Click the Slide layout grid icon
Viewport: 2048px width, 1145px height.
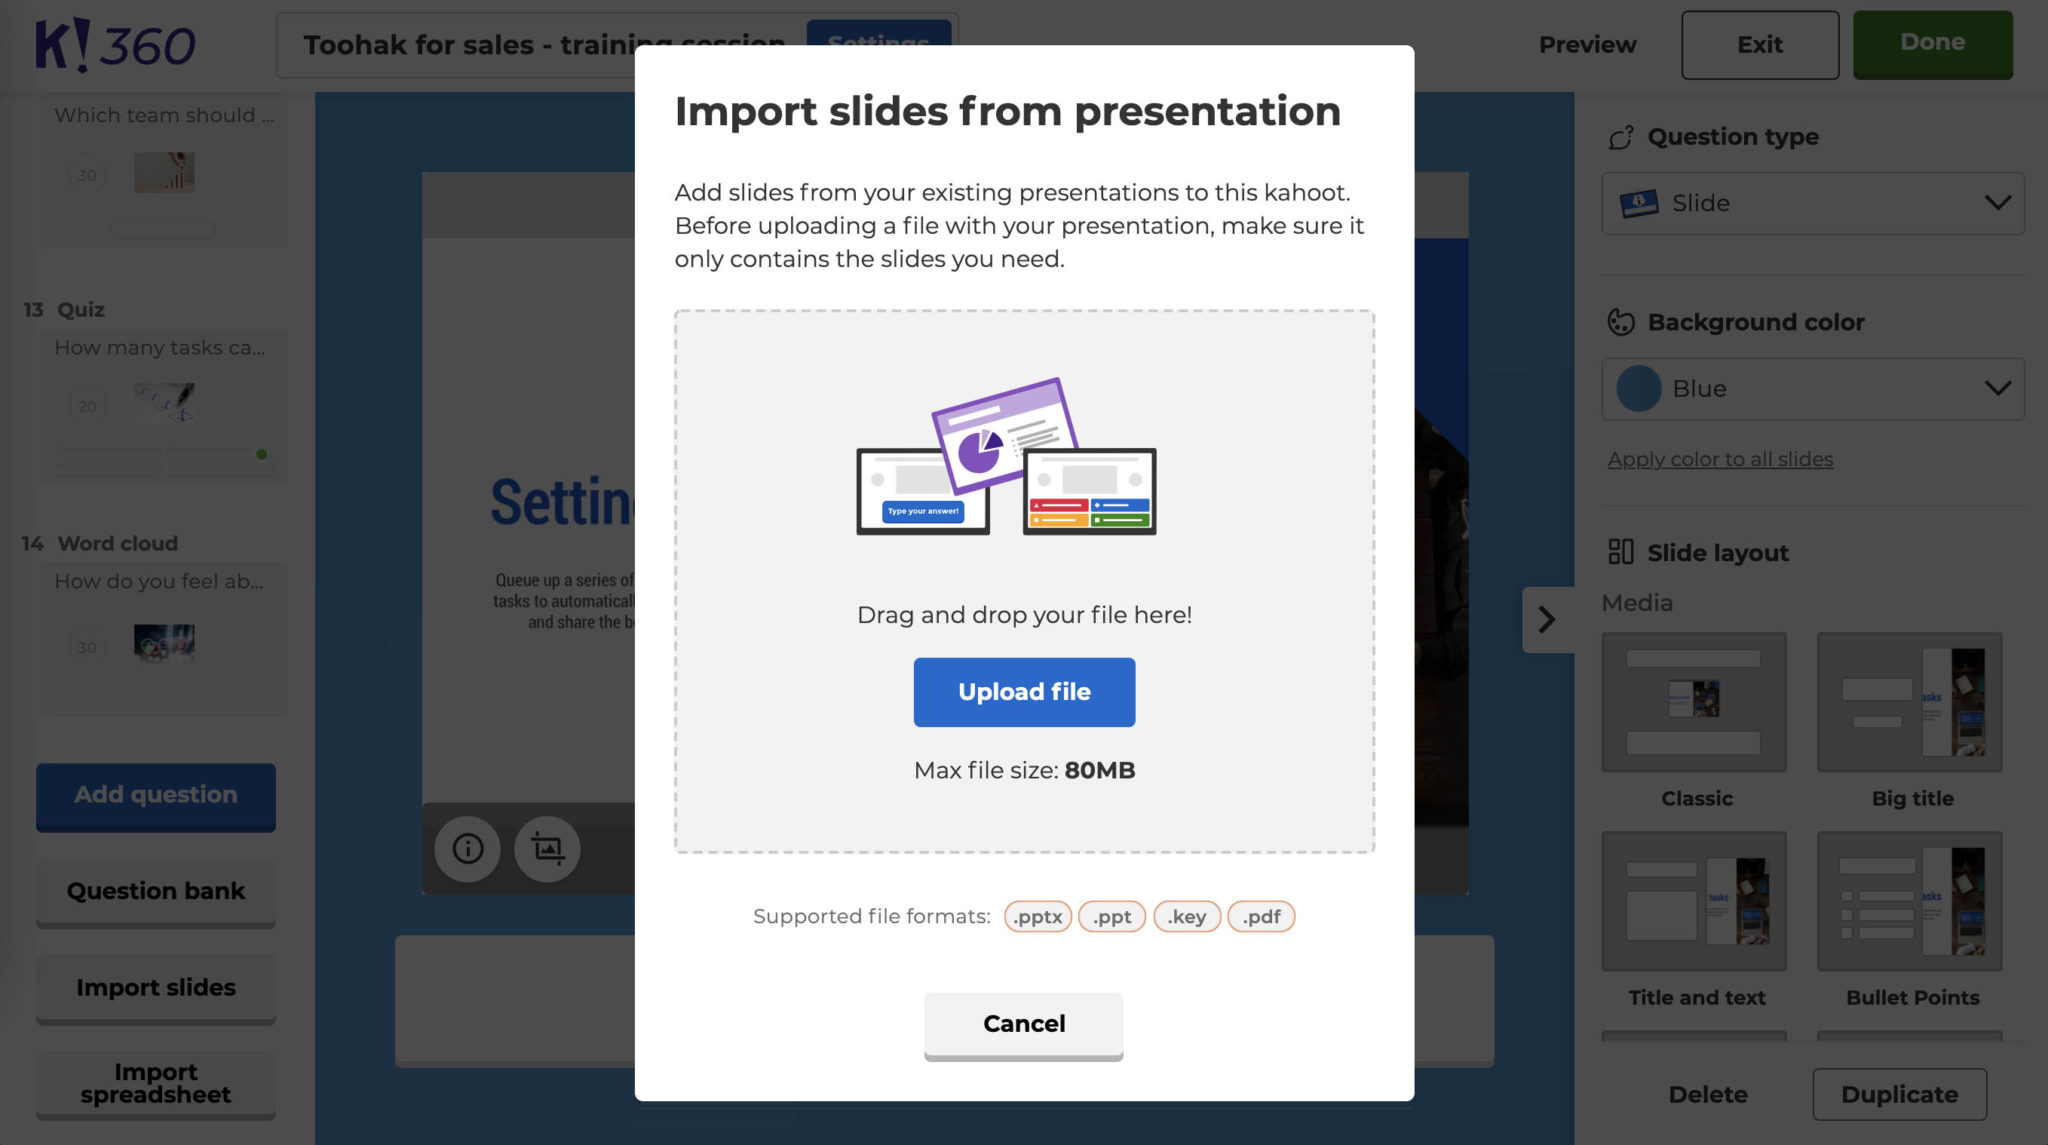(1621, 552)
